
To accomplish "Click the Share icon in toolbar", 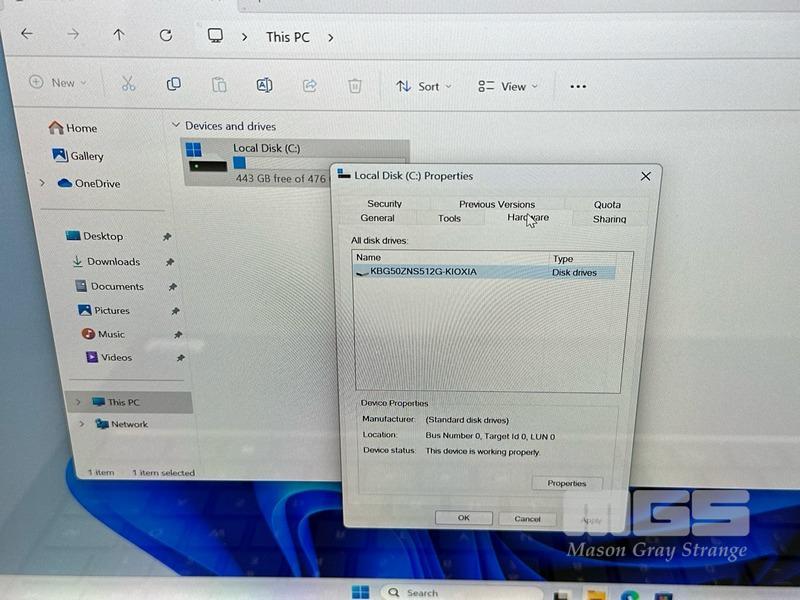I will [x=309, y=86].
